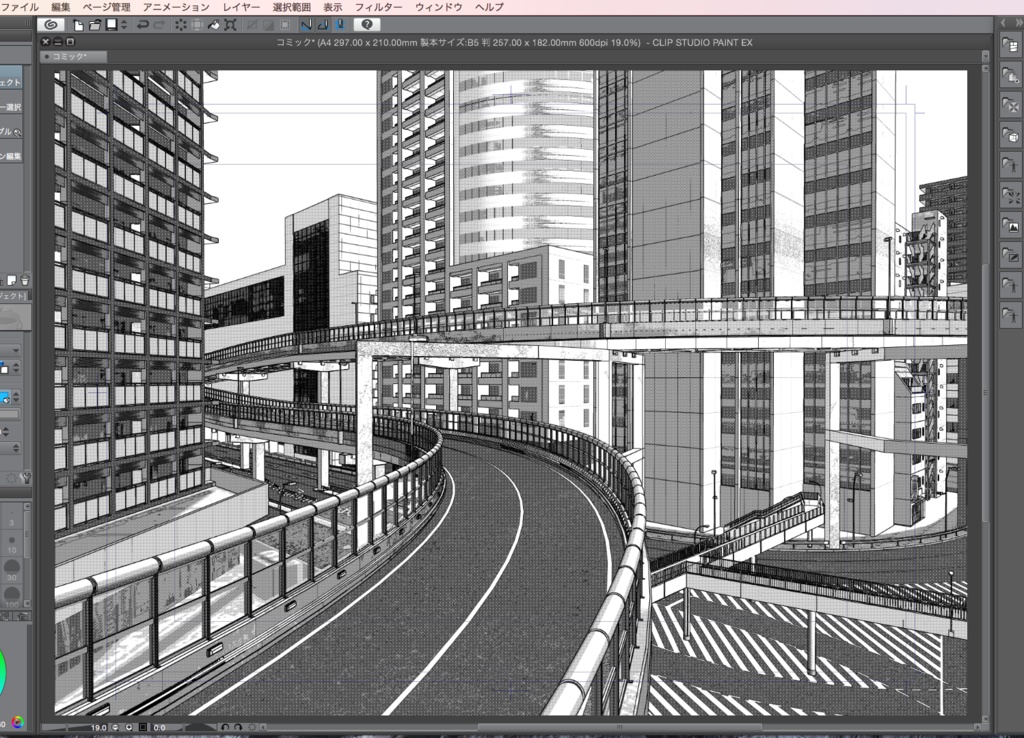Redo using the redo arrow icon
This screenshot has width=1024, height=738.
coord(159,23)
